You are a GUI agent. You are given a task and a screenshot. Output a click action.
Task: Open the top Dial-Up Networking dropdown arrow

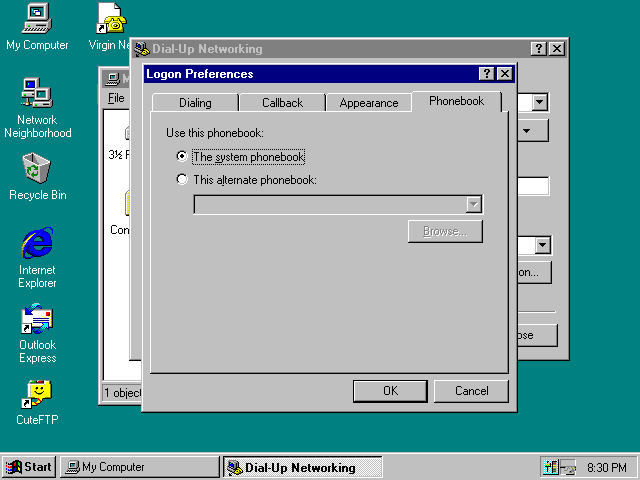[540, 102]
